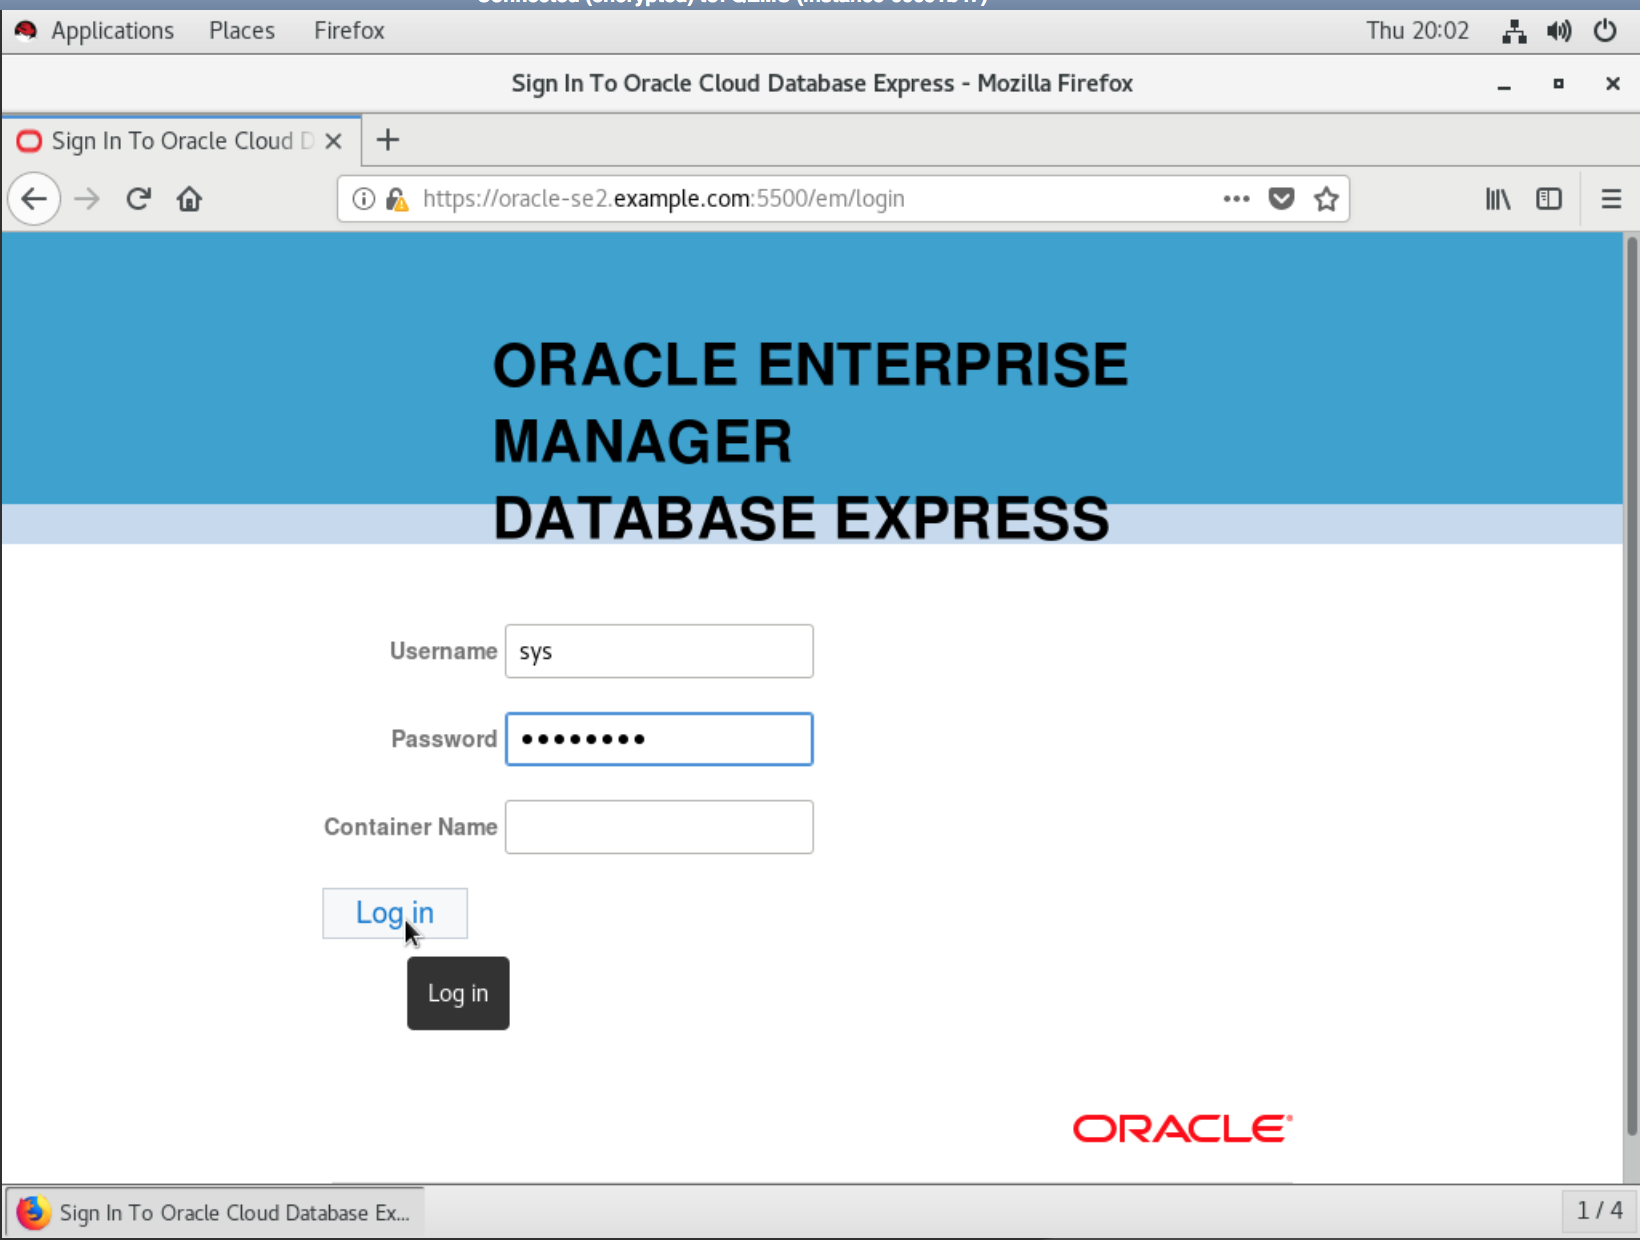Click the Oracle Enterprise Manager heading
The width and height of the screenshot is (1640, 1240).
pyautogui.click(x=810, y=441)
